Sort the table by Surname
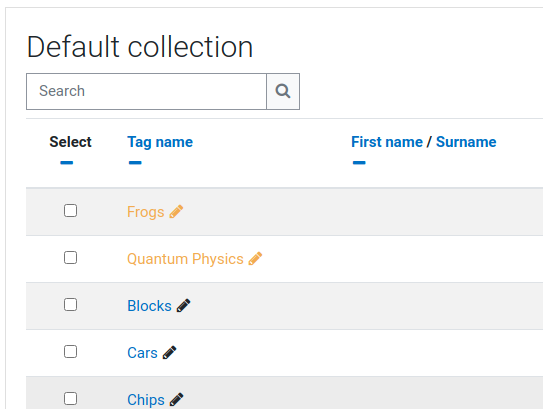Viewport: 543px width, 409px height. [466, 142]
